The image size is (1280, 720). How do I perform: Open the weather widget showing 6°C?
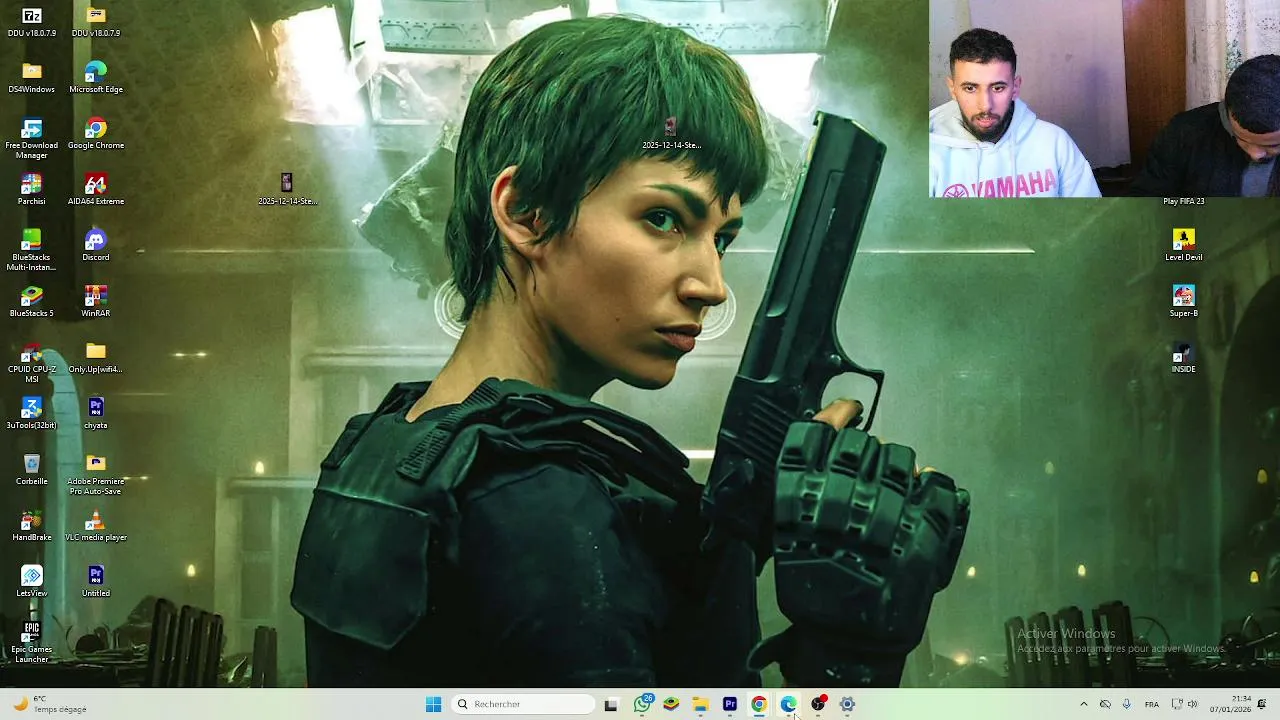(x=49, y=704)
